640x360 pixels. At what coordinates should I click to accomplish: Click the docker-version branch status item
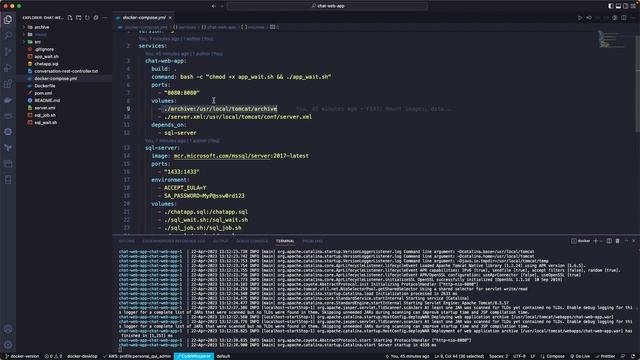pyautogui.click(x=22, y=356)
